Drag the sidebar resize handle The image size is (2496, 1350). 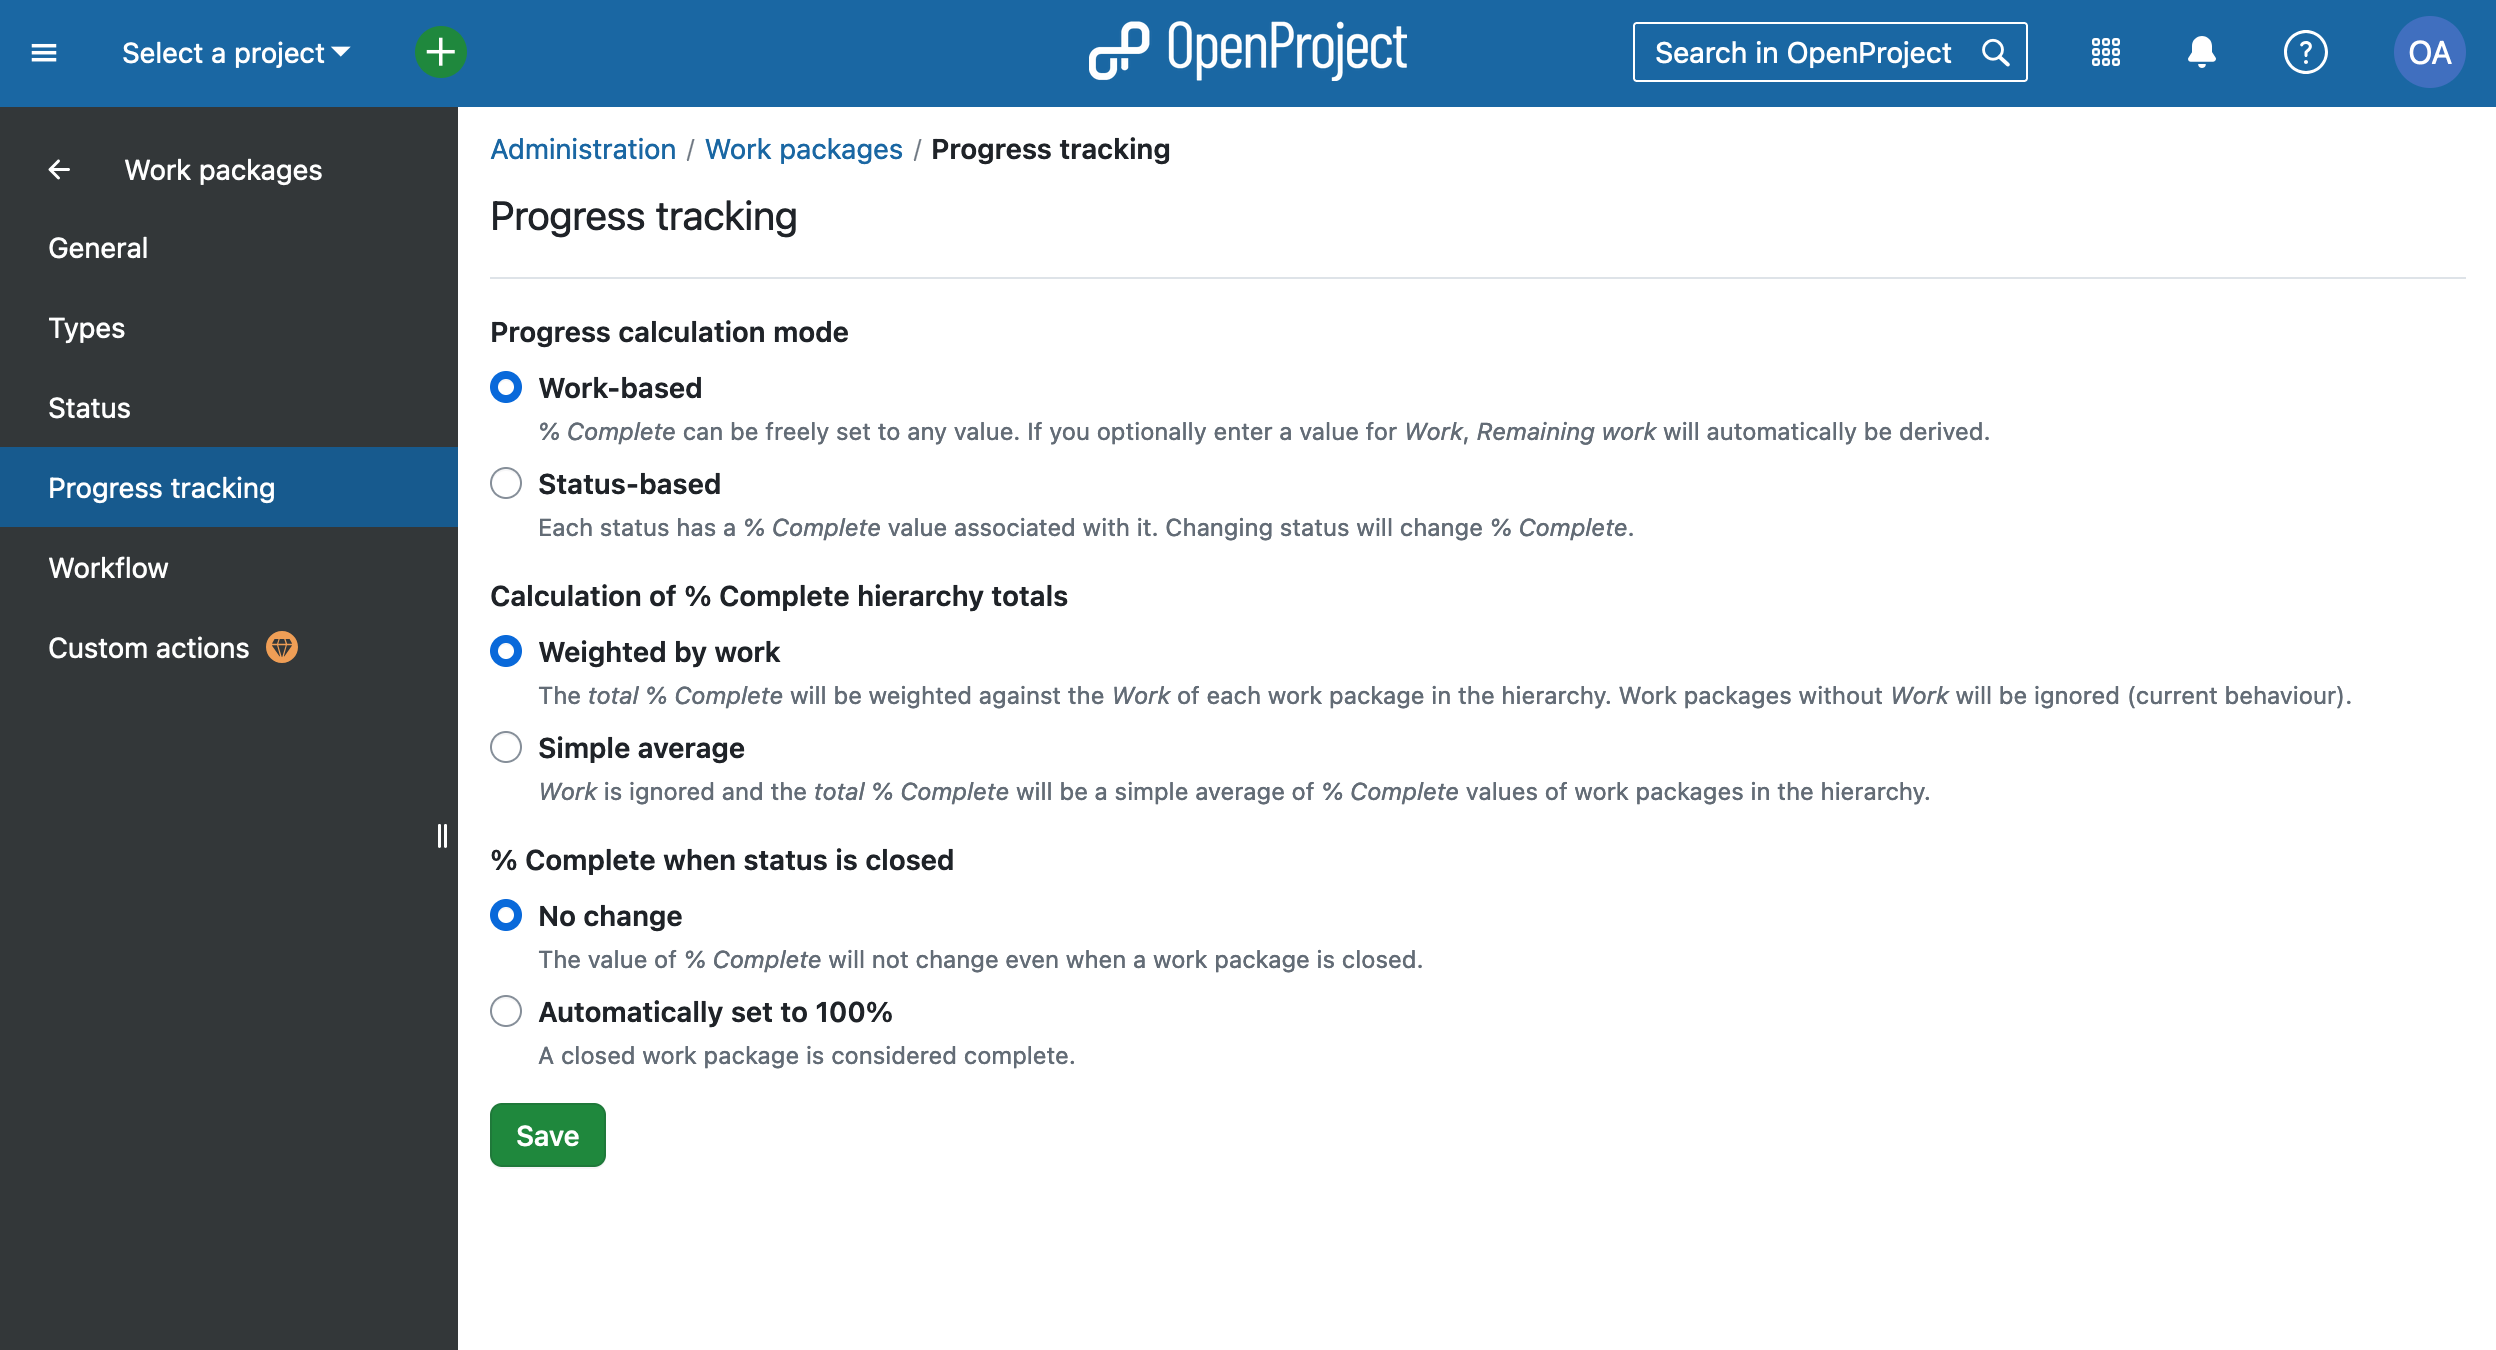pos(442,835)
